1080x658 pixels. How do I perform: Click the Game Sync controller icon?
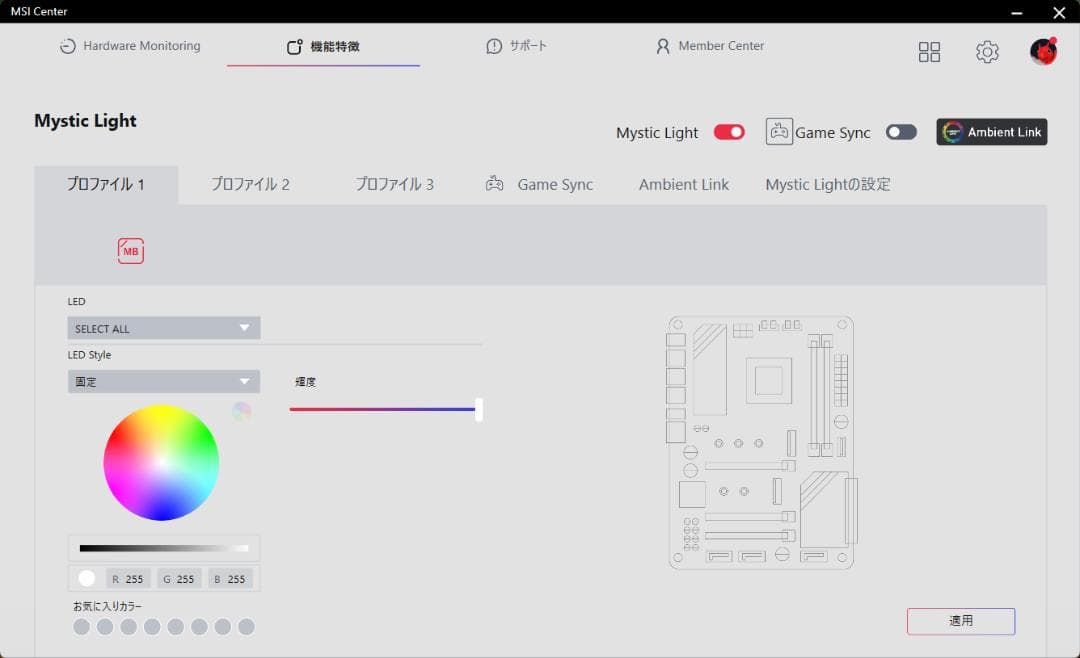coord(779,132)
